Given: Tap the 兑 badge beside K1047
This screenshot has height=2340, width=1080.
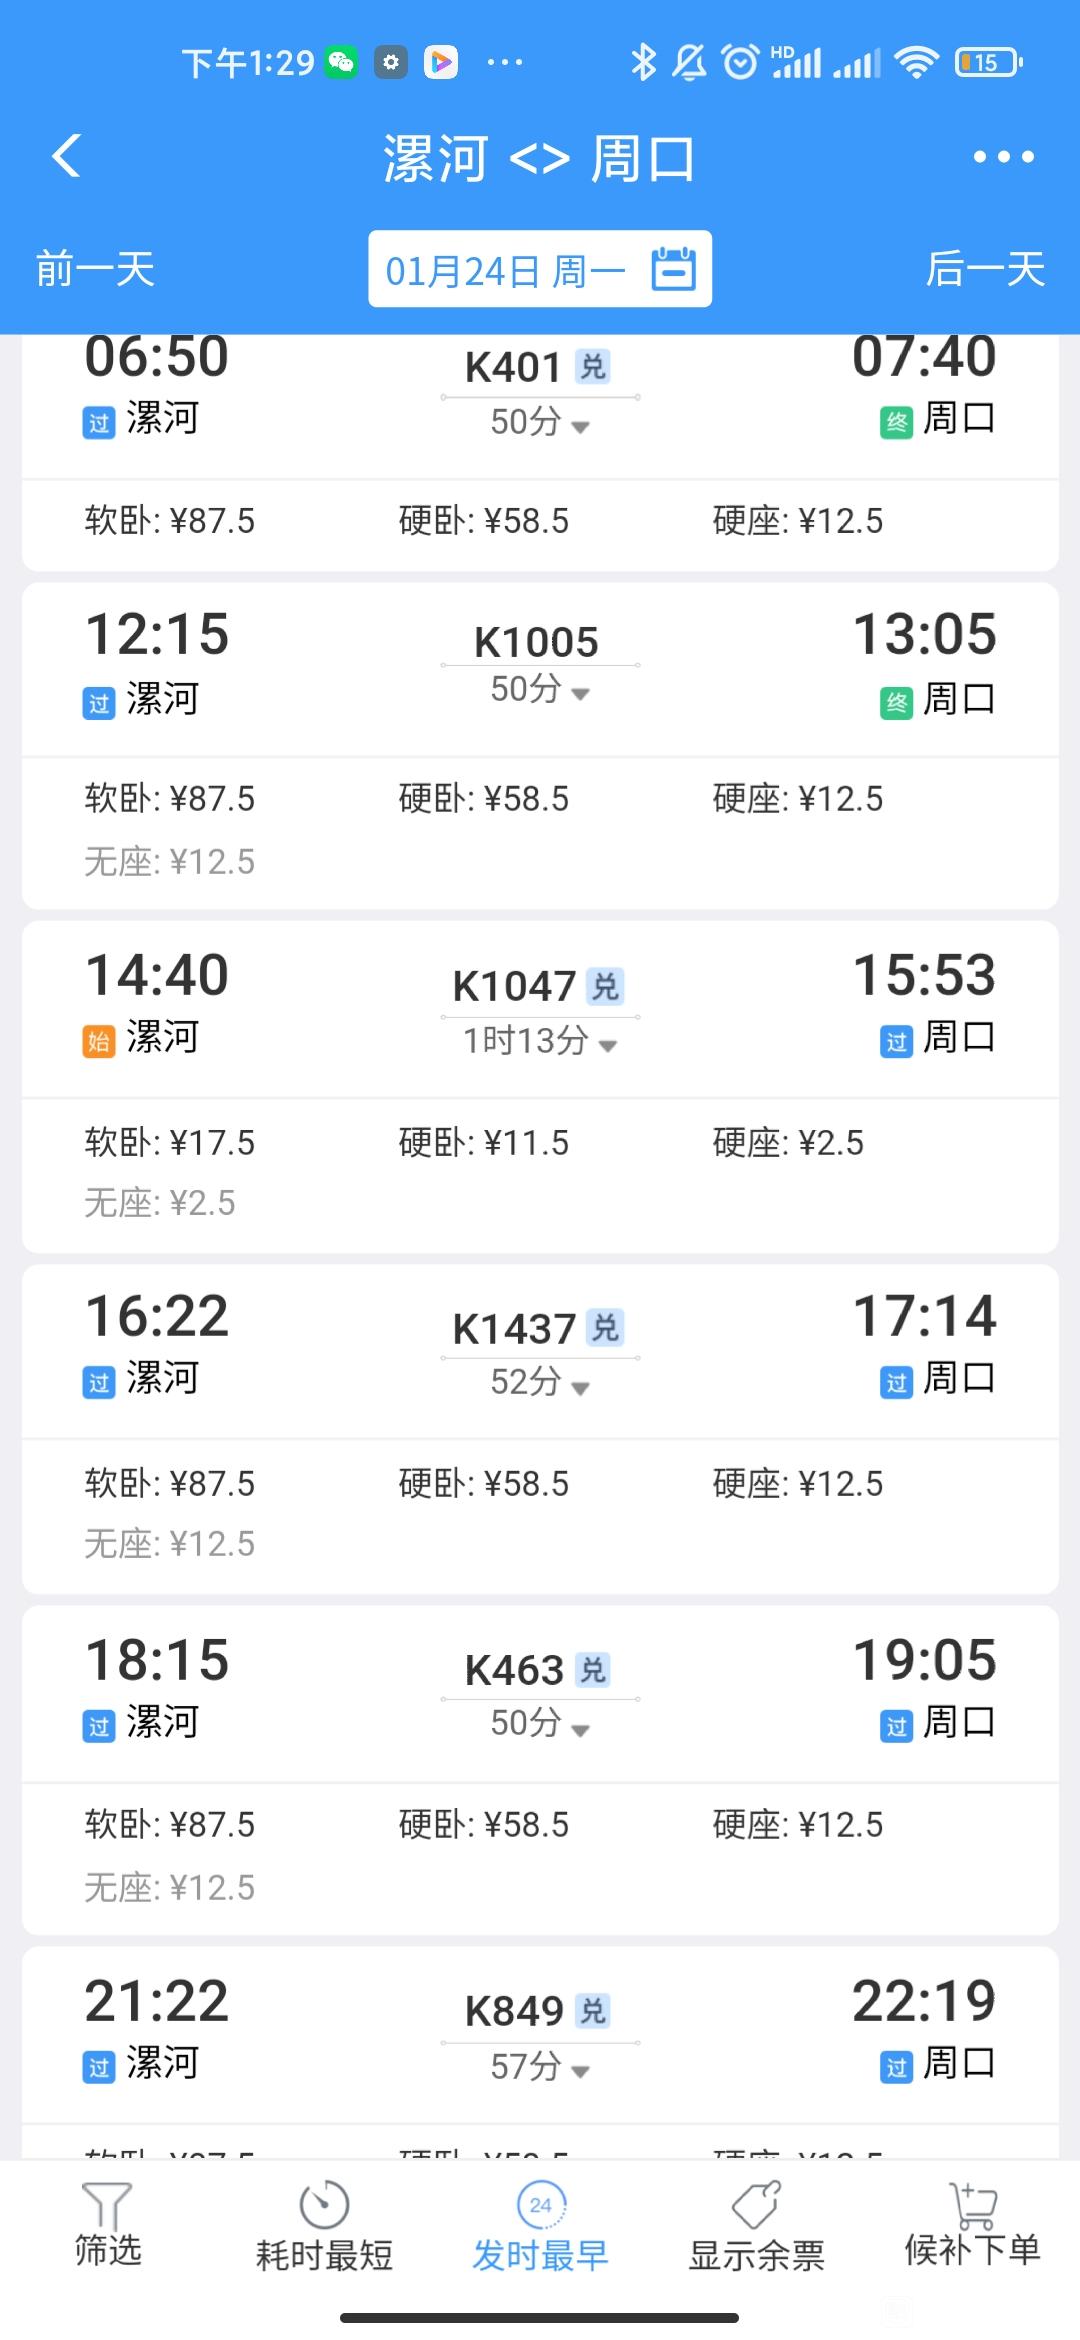Looking at the screenshot, I should tap(605, 986).
